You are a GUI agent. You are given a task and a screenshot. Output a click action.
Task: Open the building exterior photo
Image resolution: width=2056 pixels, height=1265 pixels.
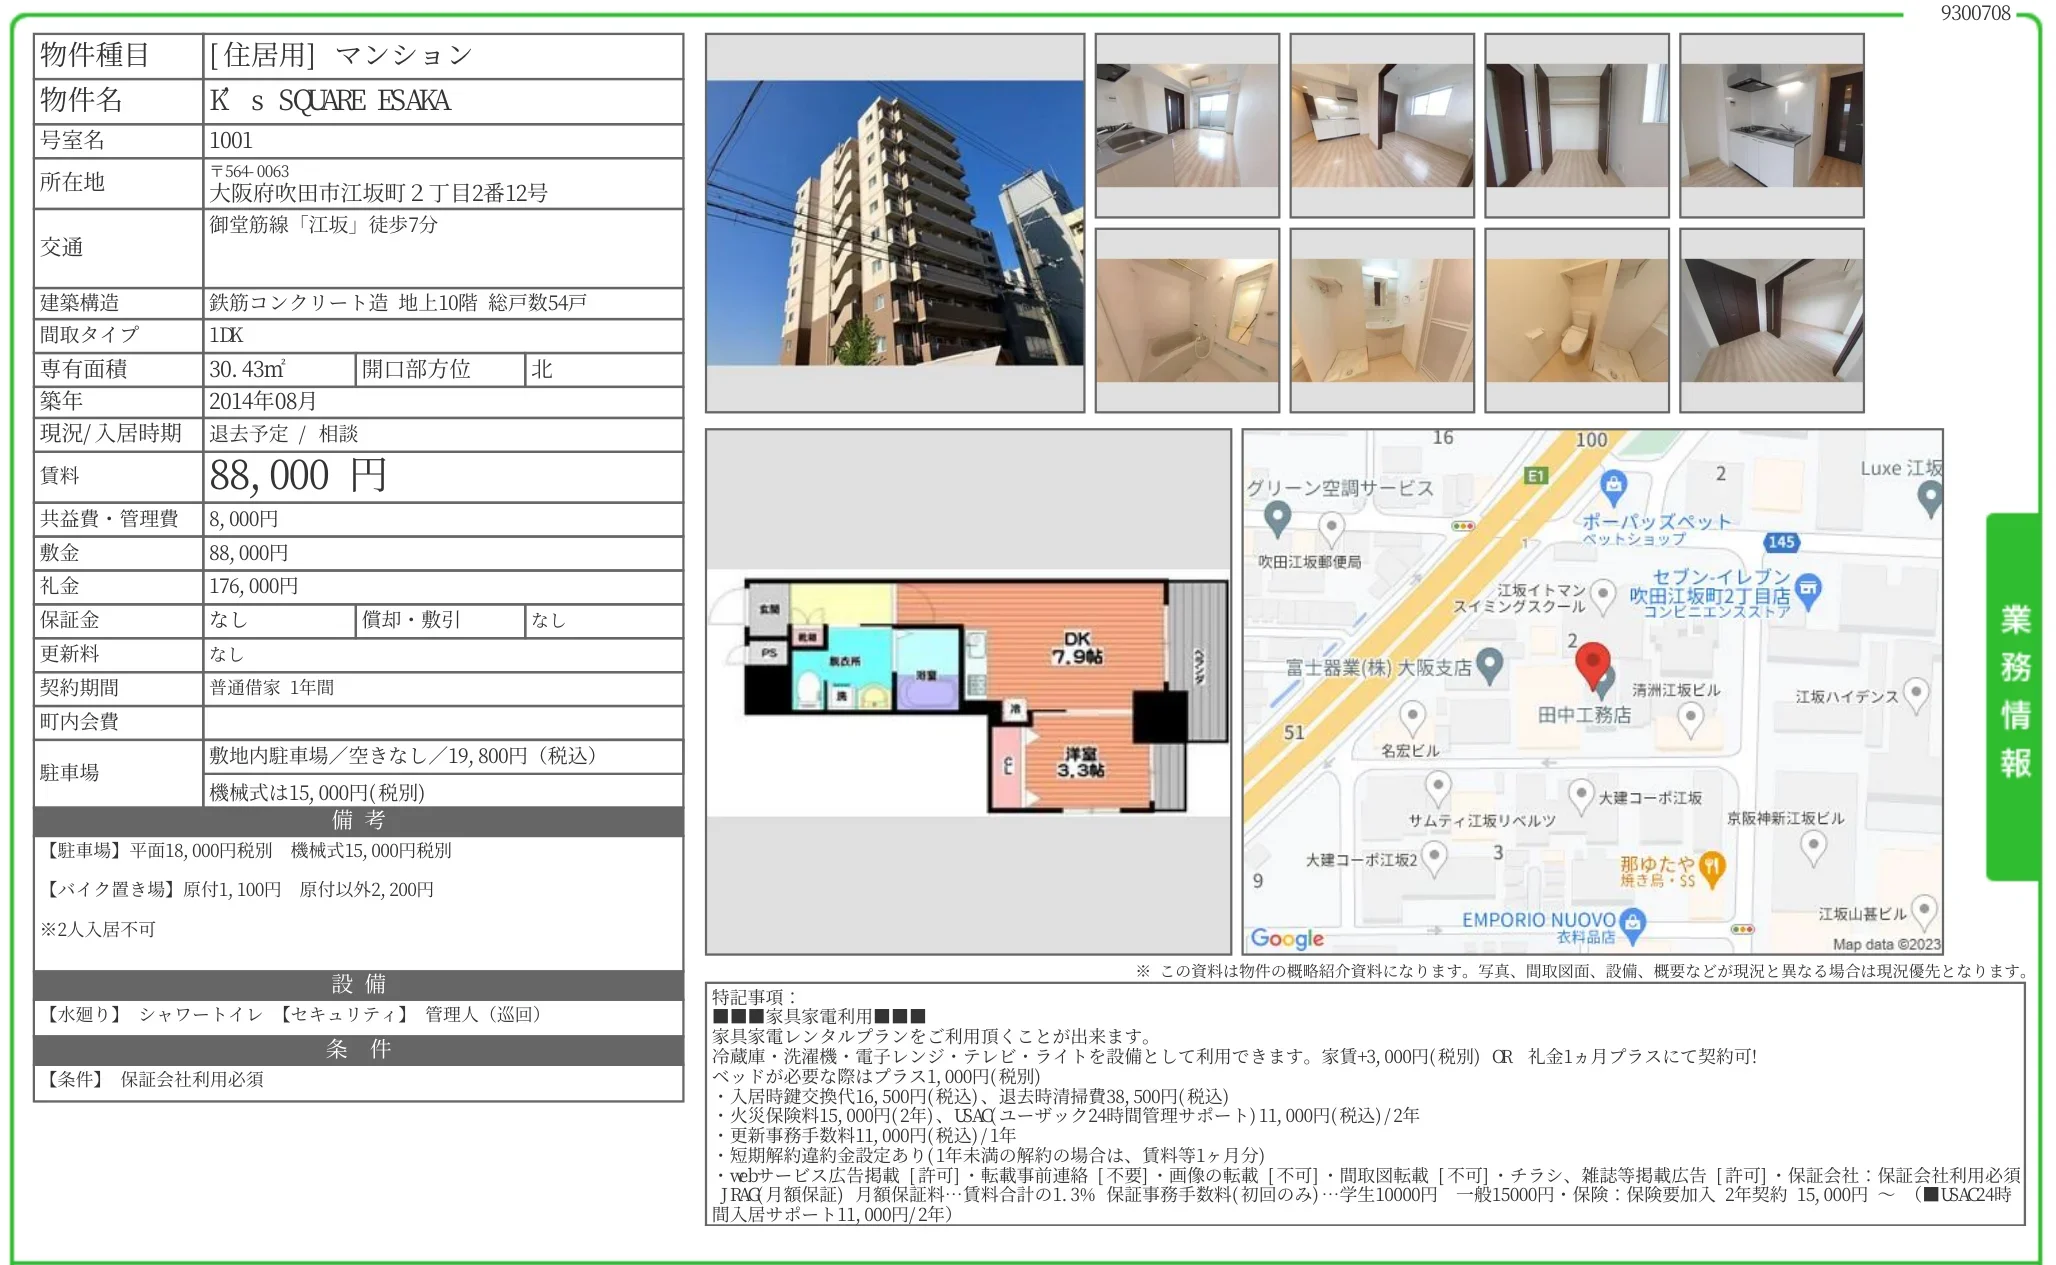point(894,223)
